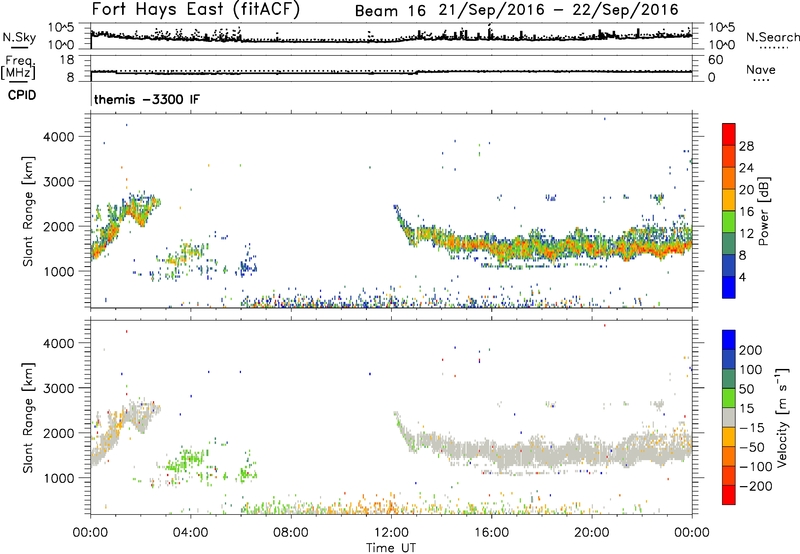Click the '18' tick on the frequency axis
This screenshot has width=800, height=554.
(x=67, y=60)
